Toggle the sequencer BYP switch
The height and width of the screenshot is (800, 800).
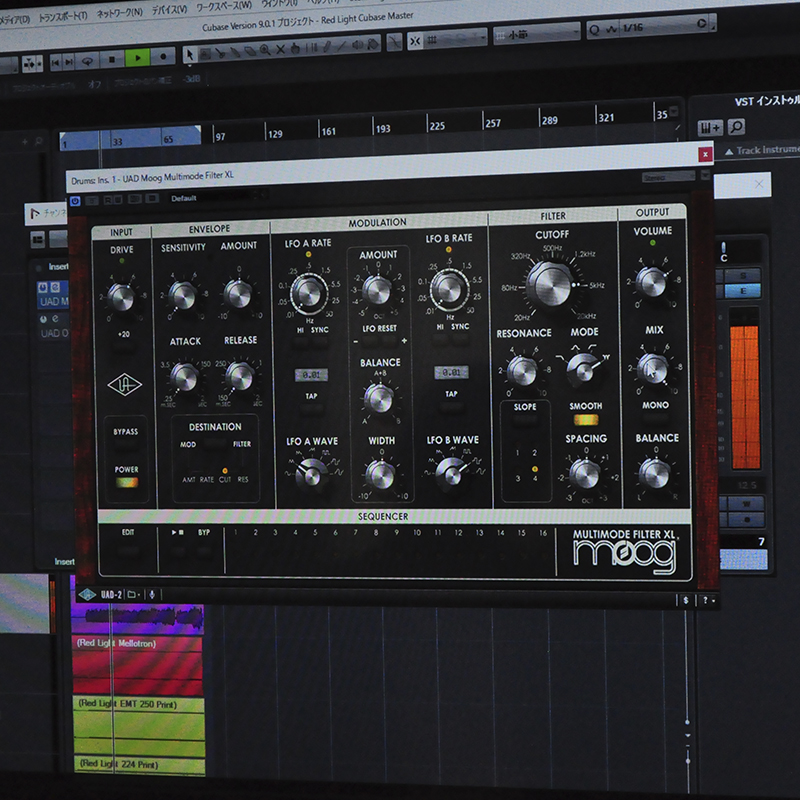tap(204, 550)
